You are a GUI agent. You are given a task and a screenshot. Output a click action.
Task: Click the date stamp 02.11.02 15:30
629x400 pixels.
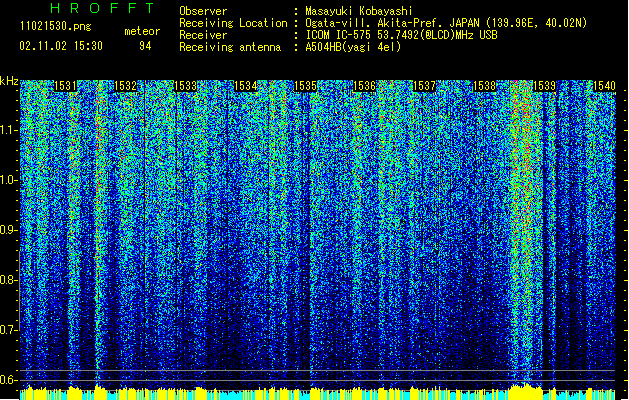click(x=61, y=46)
